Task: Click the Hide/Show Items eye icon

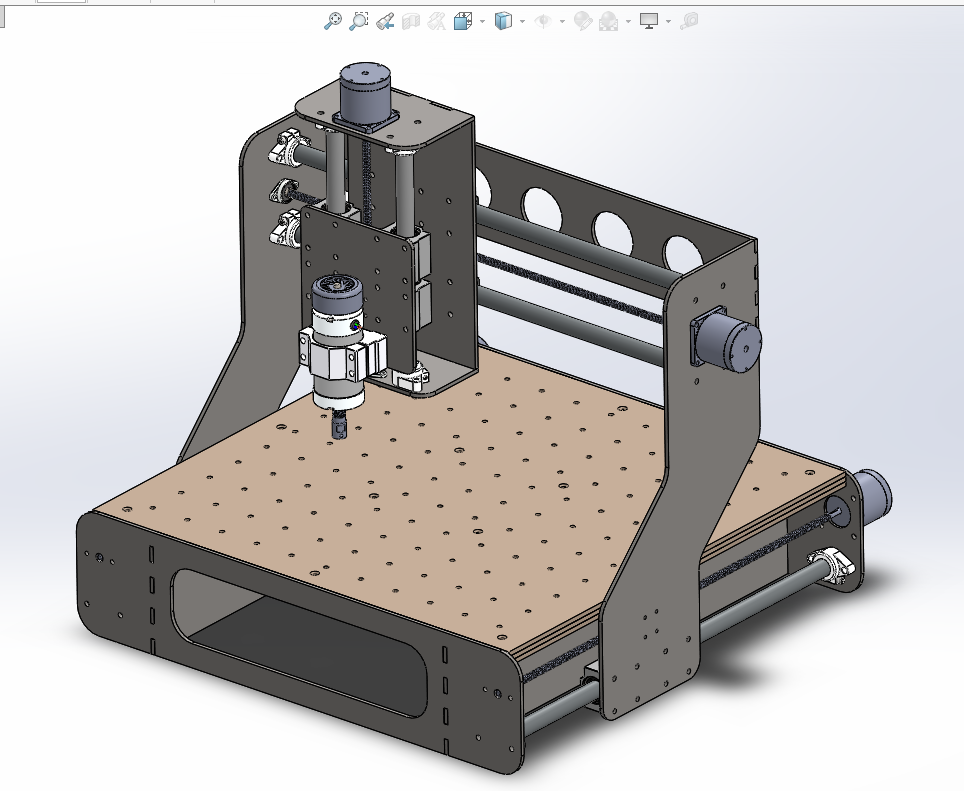Action: (x=542, y=22)
